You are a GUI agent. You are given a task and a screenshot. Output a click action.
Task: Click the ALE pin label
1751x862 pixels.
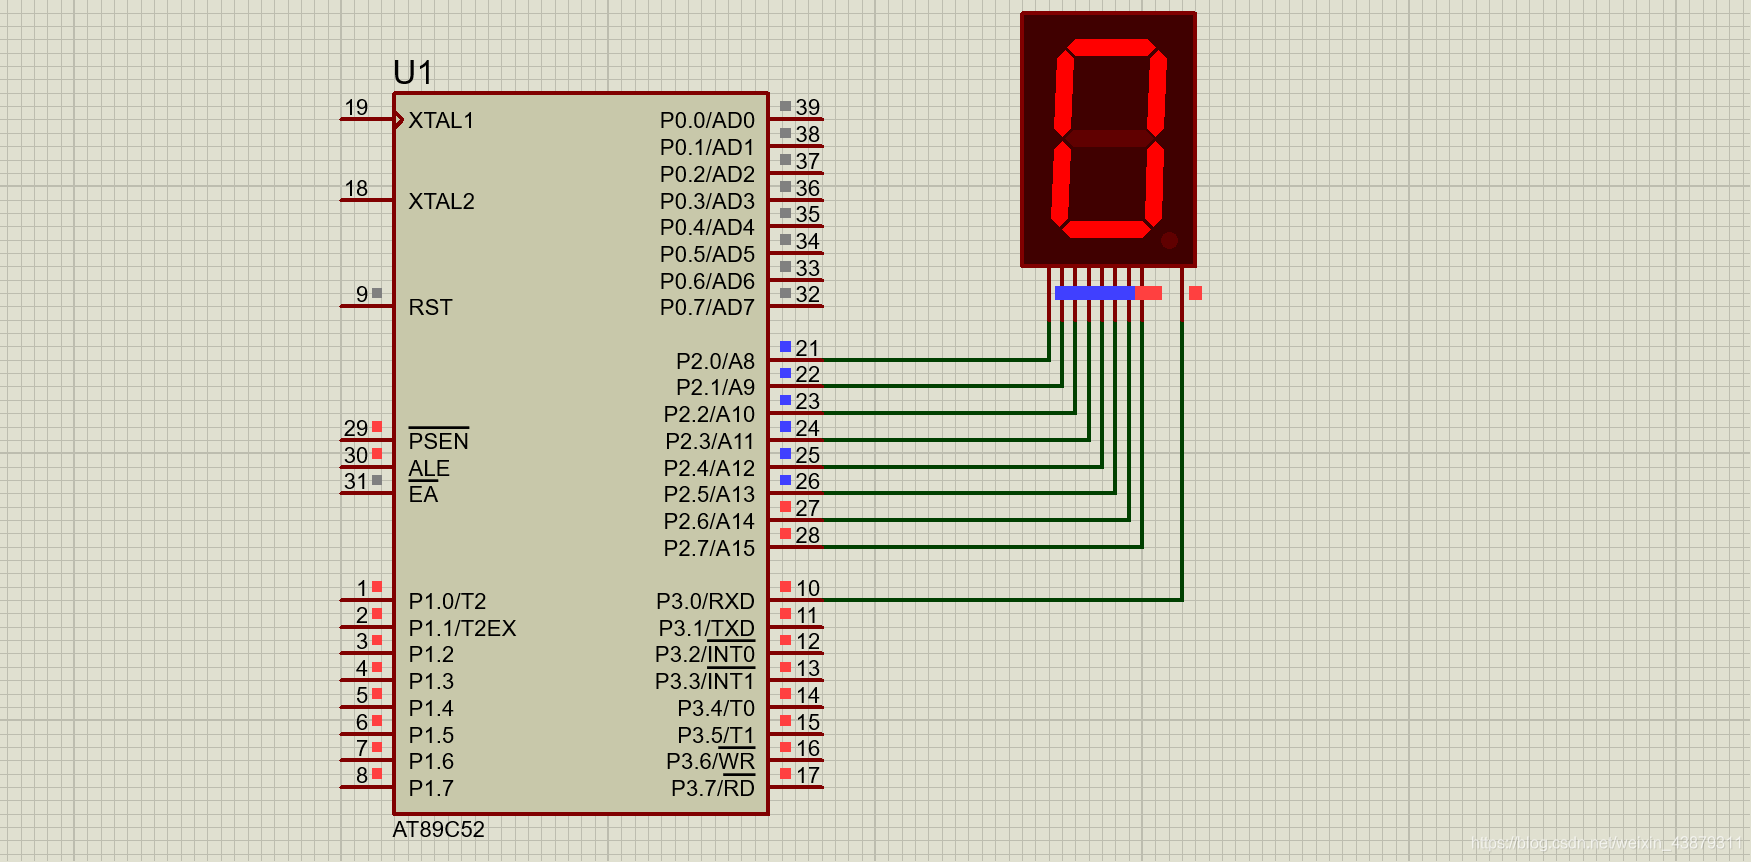pos(429,468)
